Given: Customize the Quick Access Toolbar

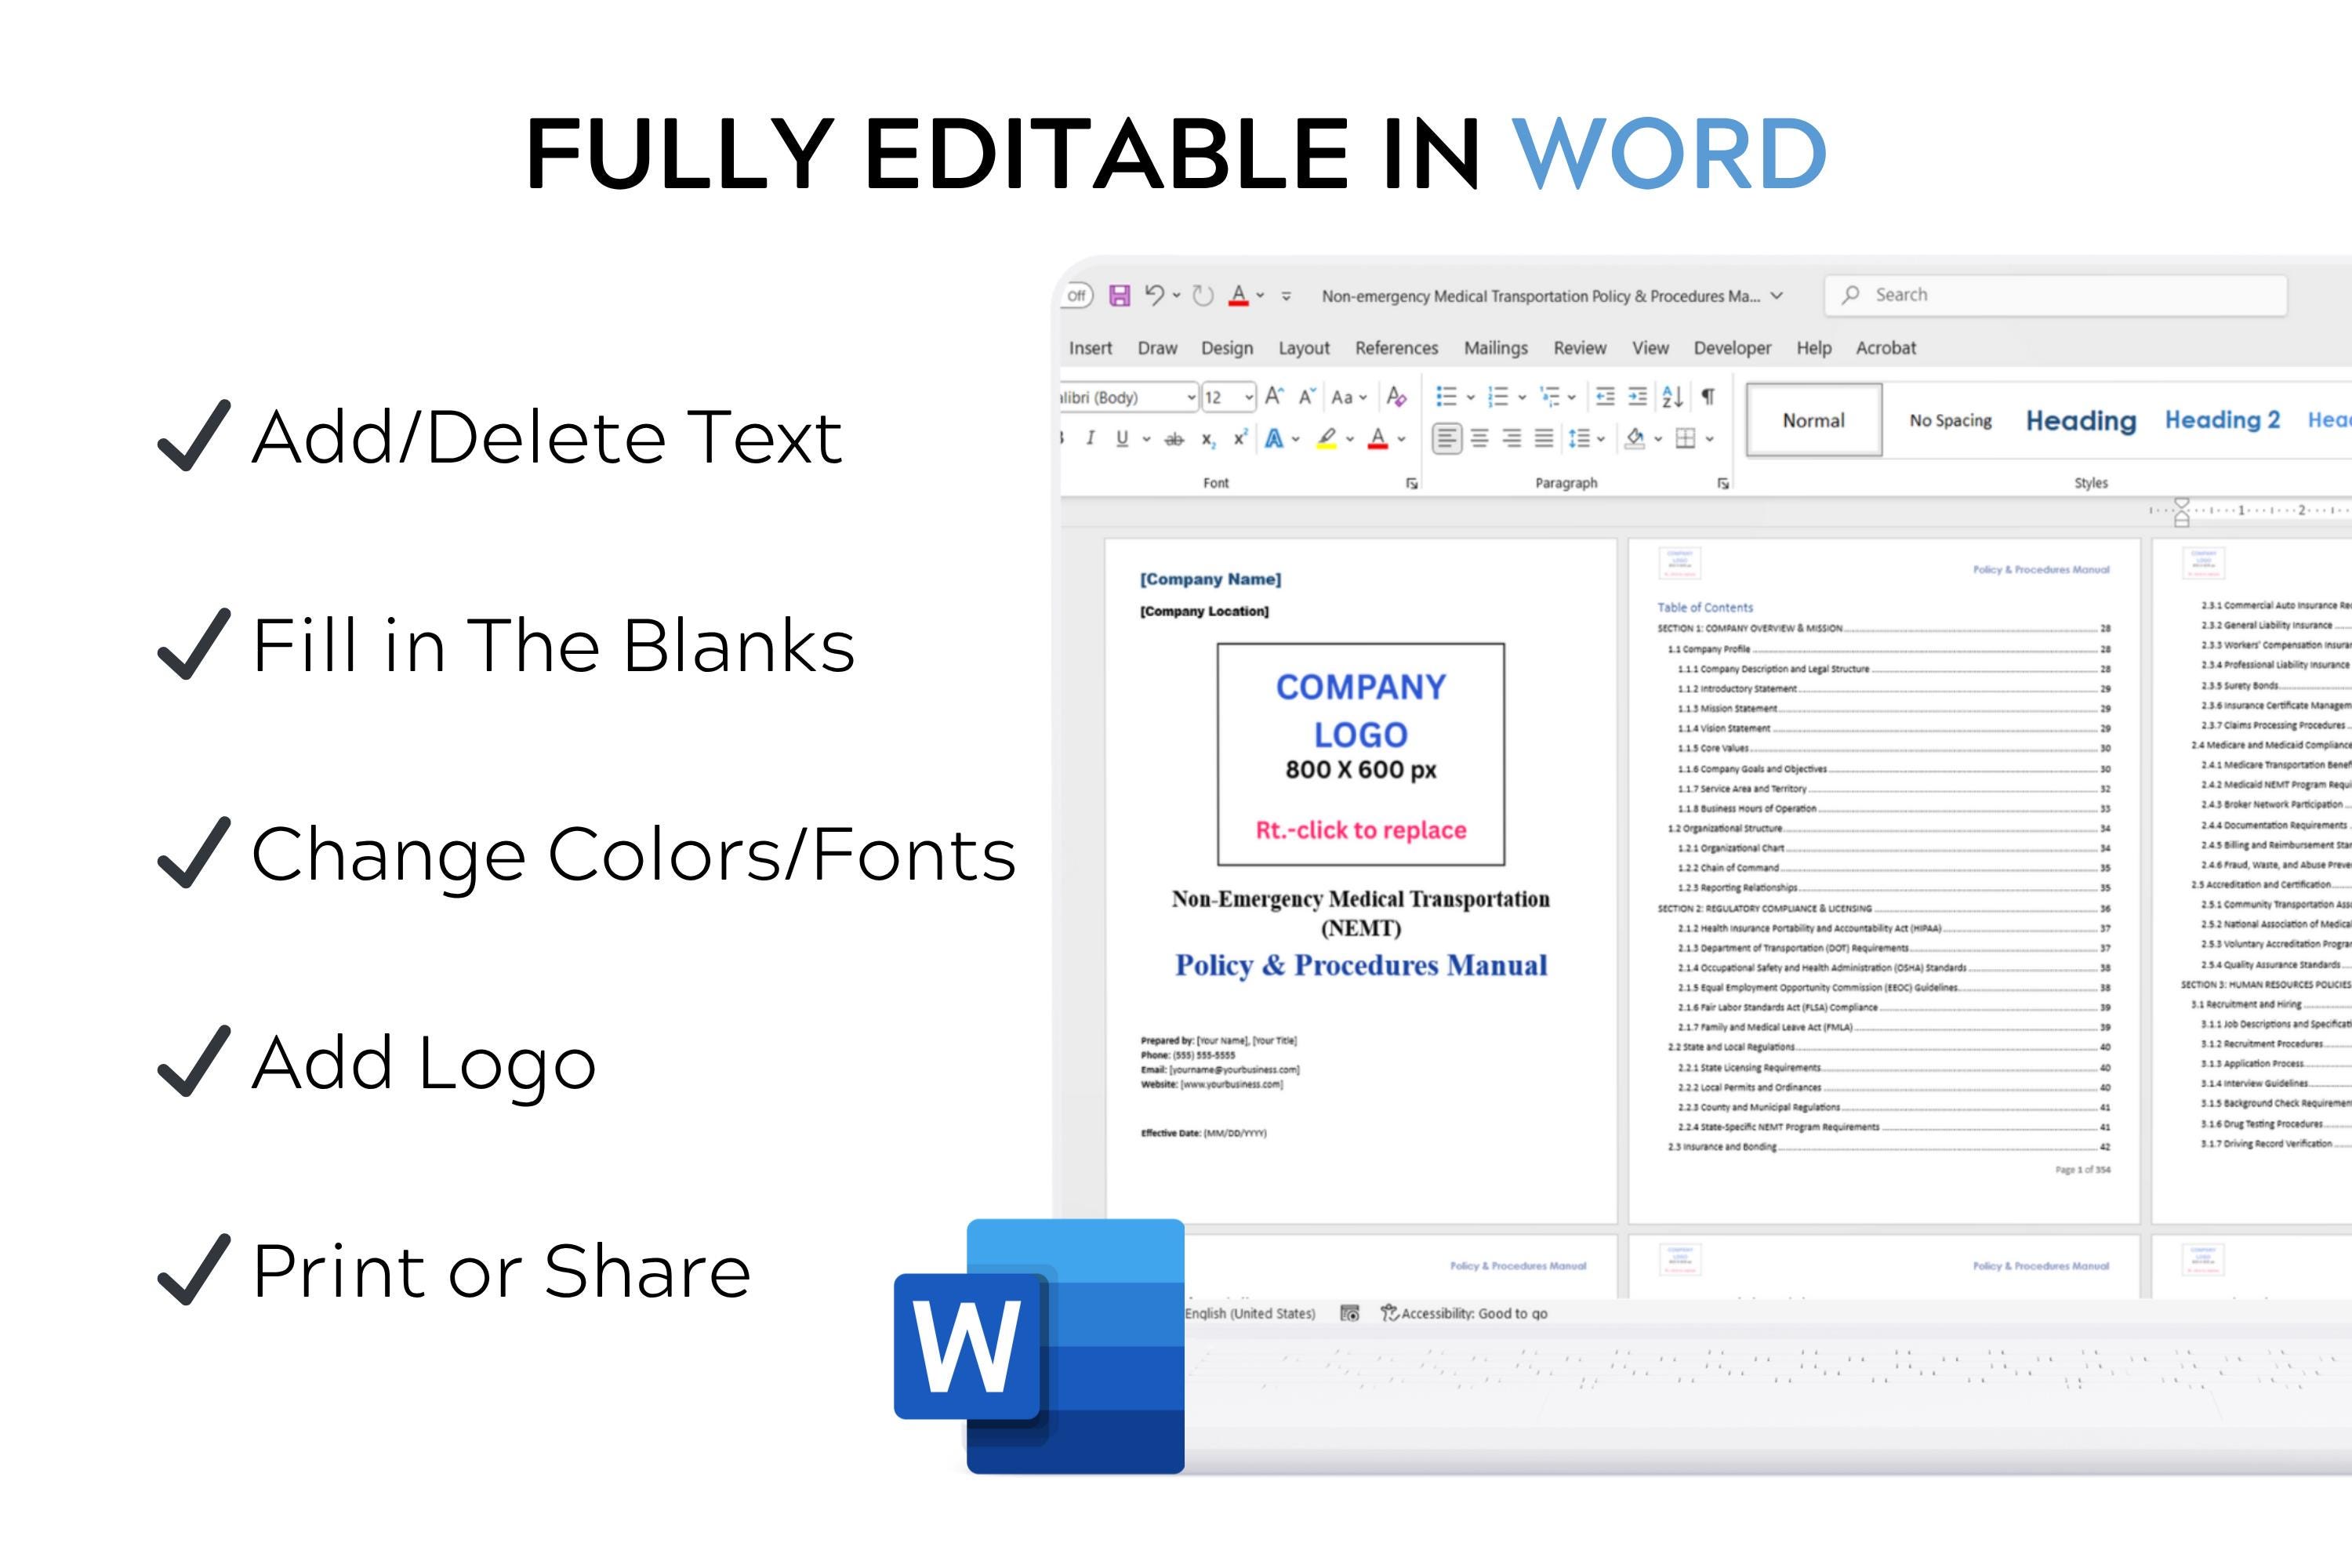Looking at the screenshot, I should (1286, 296).
